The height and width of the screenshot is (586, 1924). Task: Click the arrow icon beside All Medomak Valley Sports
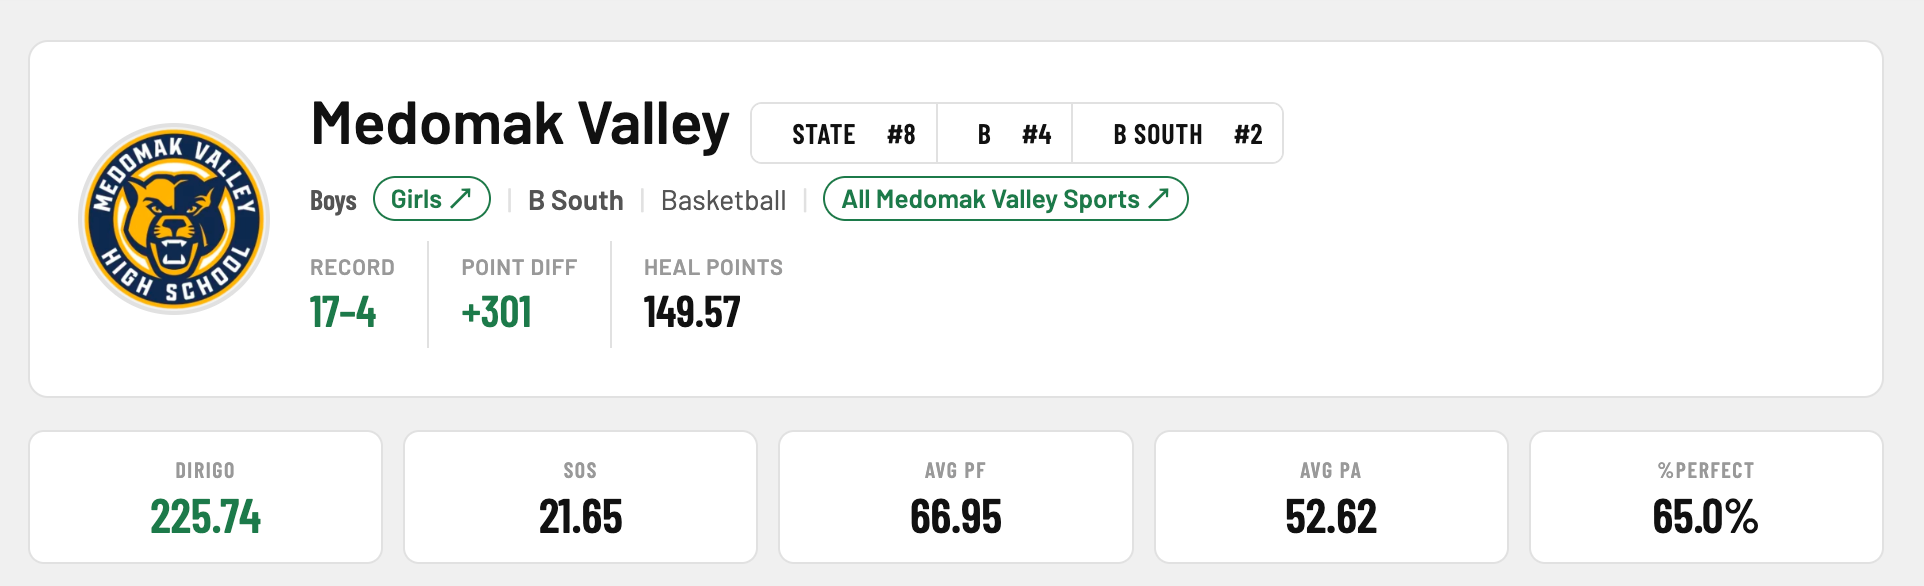(x=1159, y=199)
